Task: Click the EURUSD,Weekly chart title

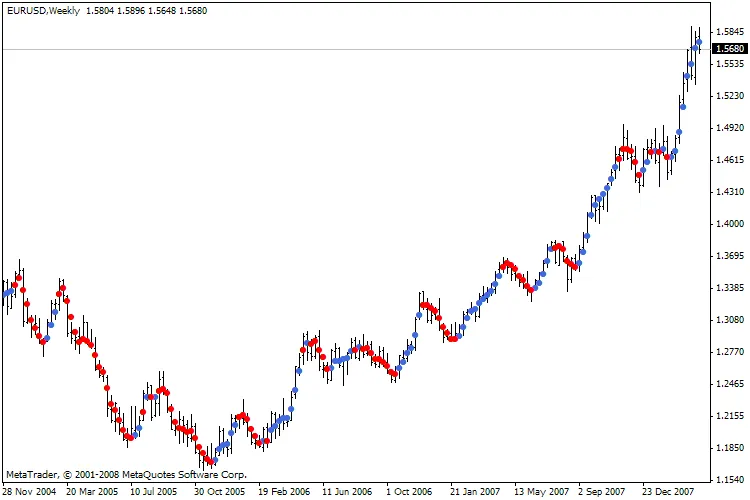Action: click(x=47, y=11)
